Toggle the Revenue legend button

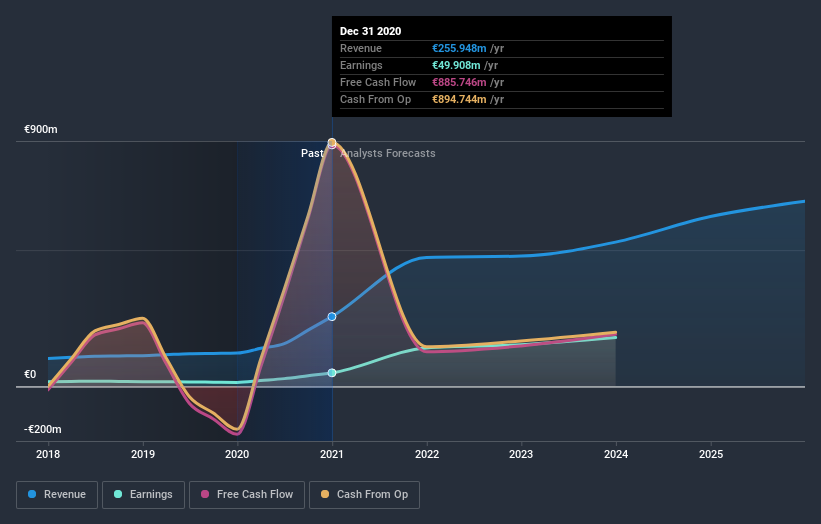pos(57,495)
